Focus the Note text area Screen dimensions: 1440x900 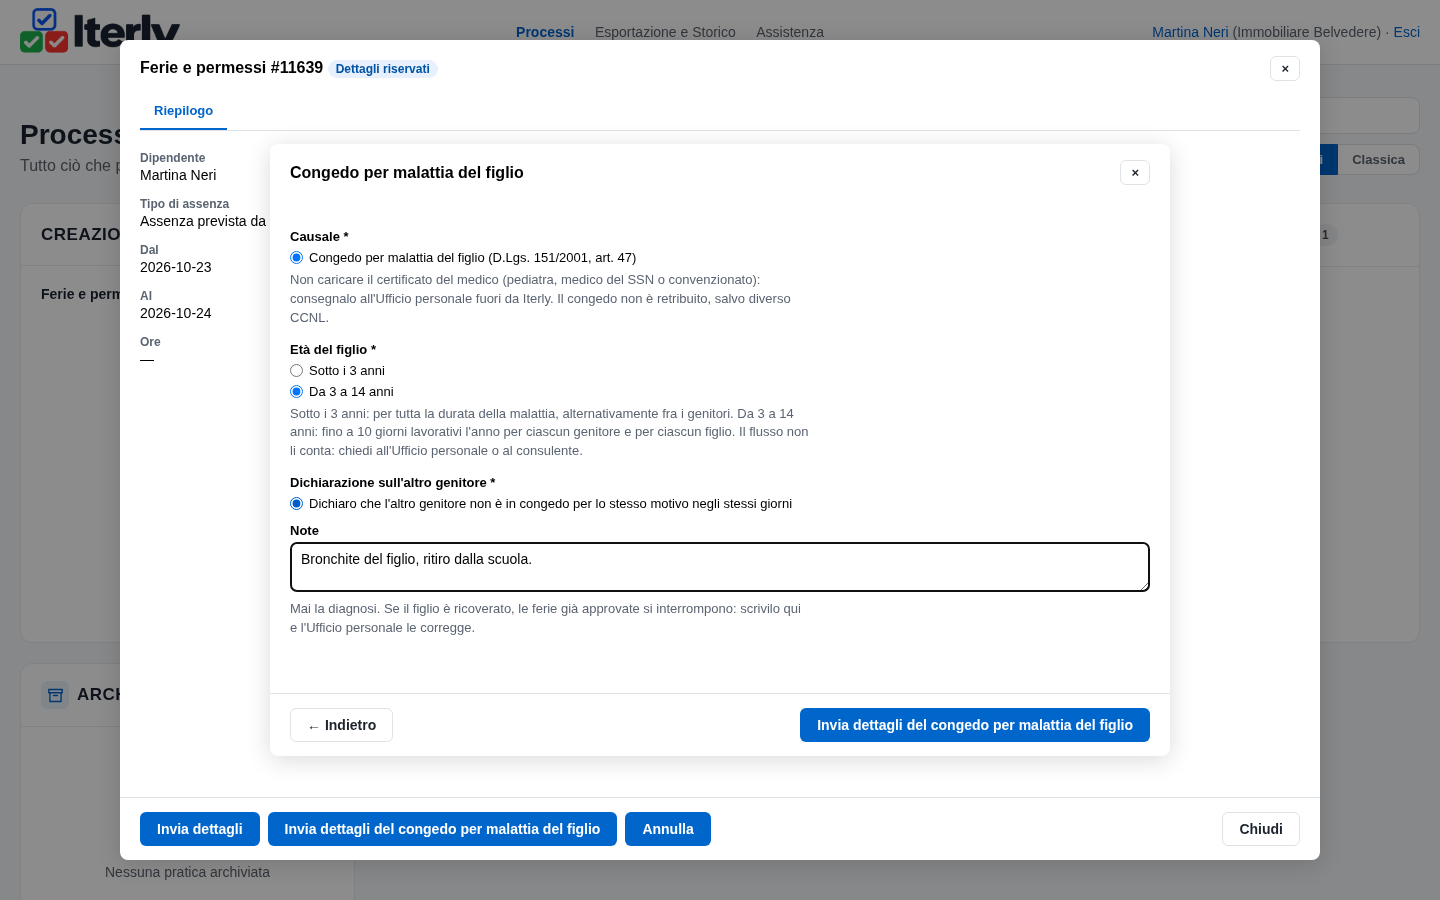(720, 567)
